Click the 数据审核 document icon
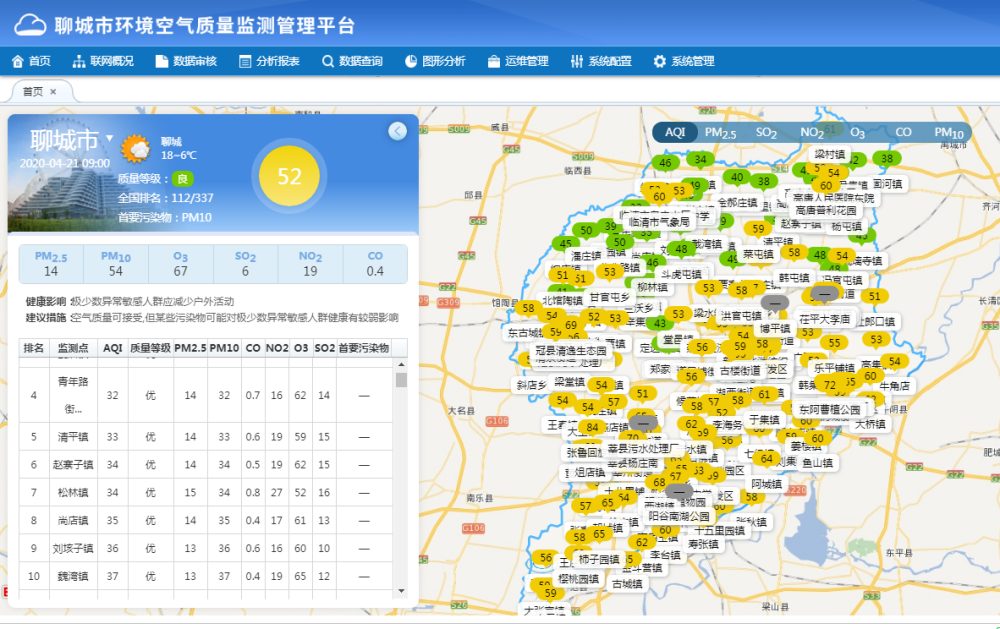Screen dimensions: 1000x629 coord(161,61)
